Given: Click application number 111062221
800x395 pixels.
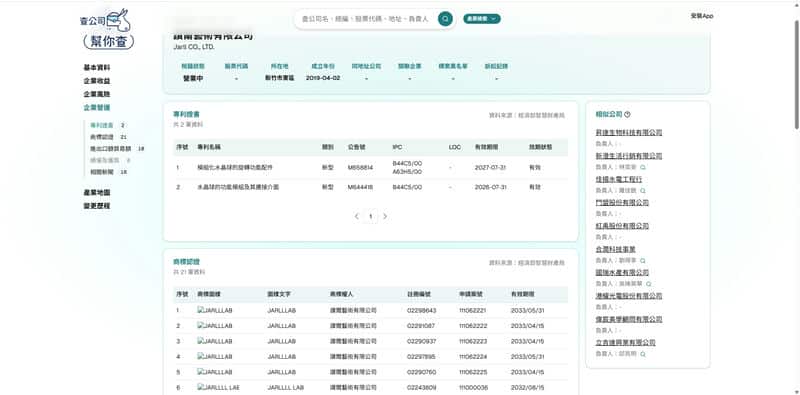Looking at the screenshot, I should click(x=472, y=310).
